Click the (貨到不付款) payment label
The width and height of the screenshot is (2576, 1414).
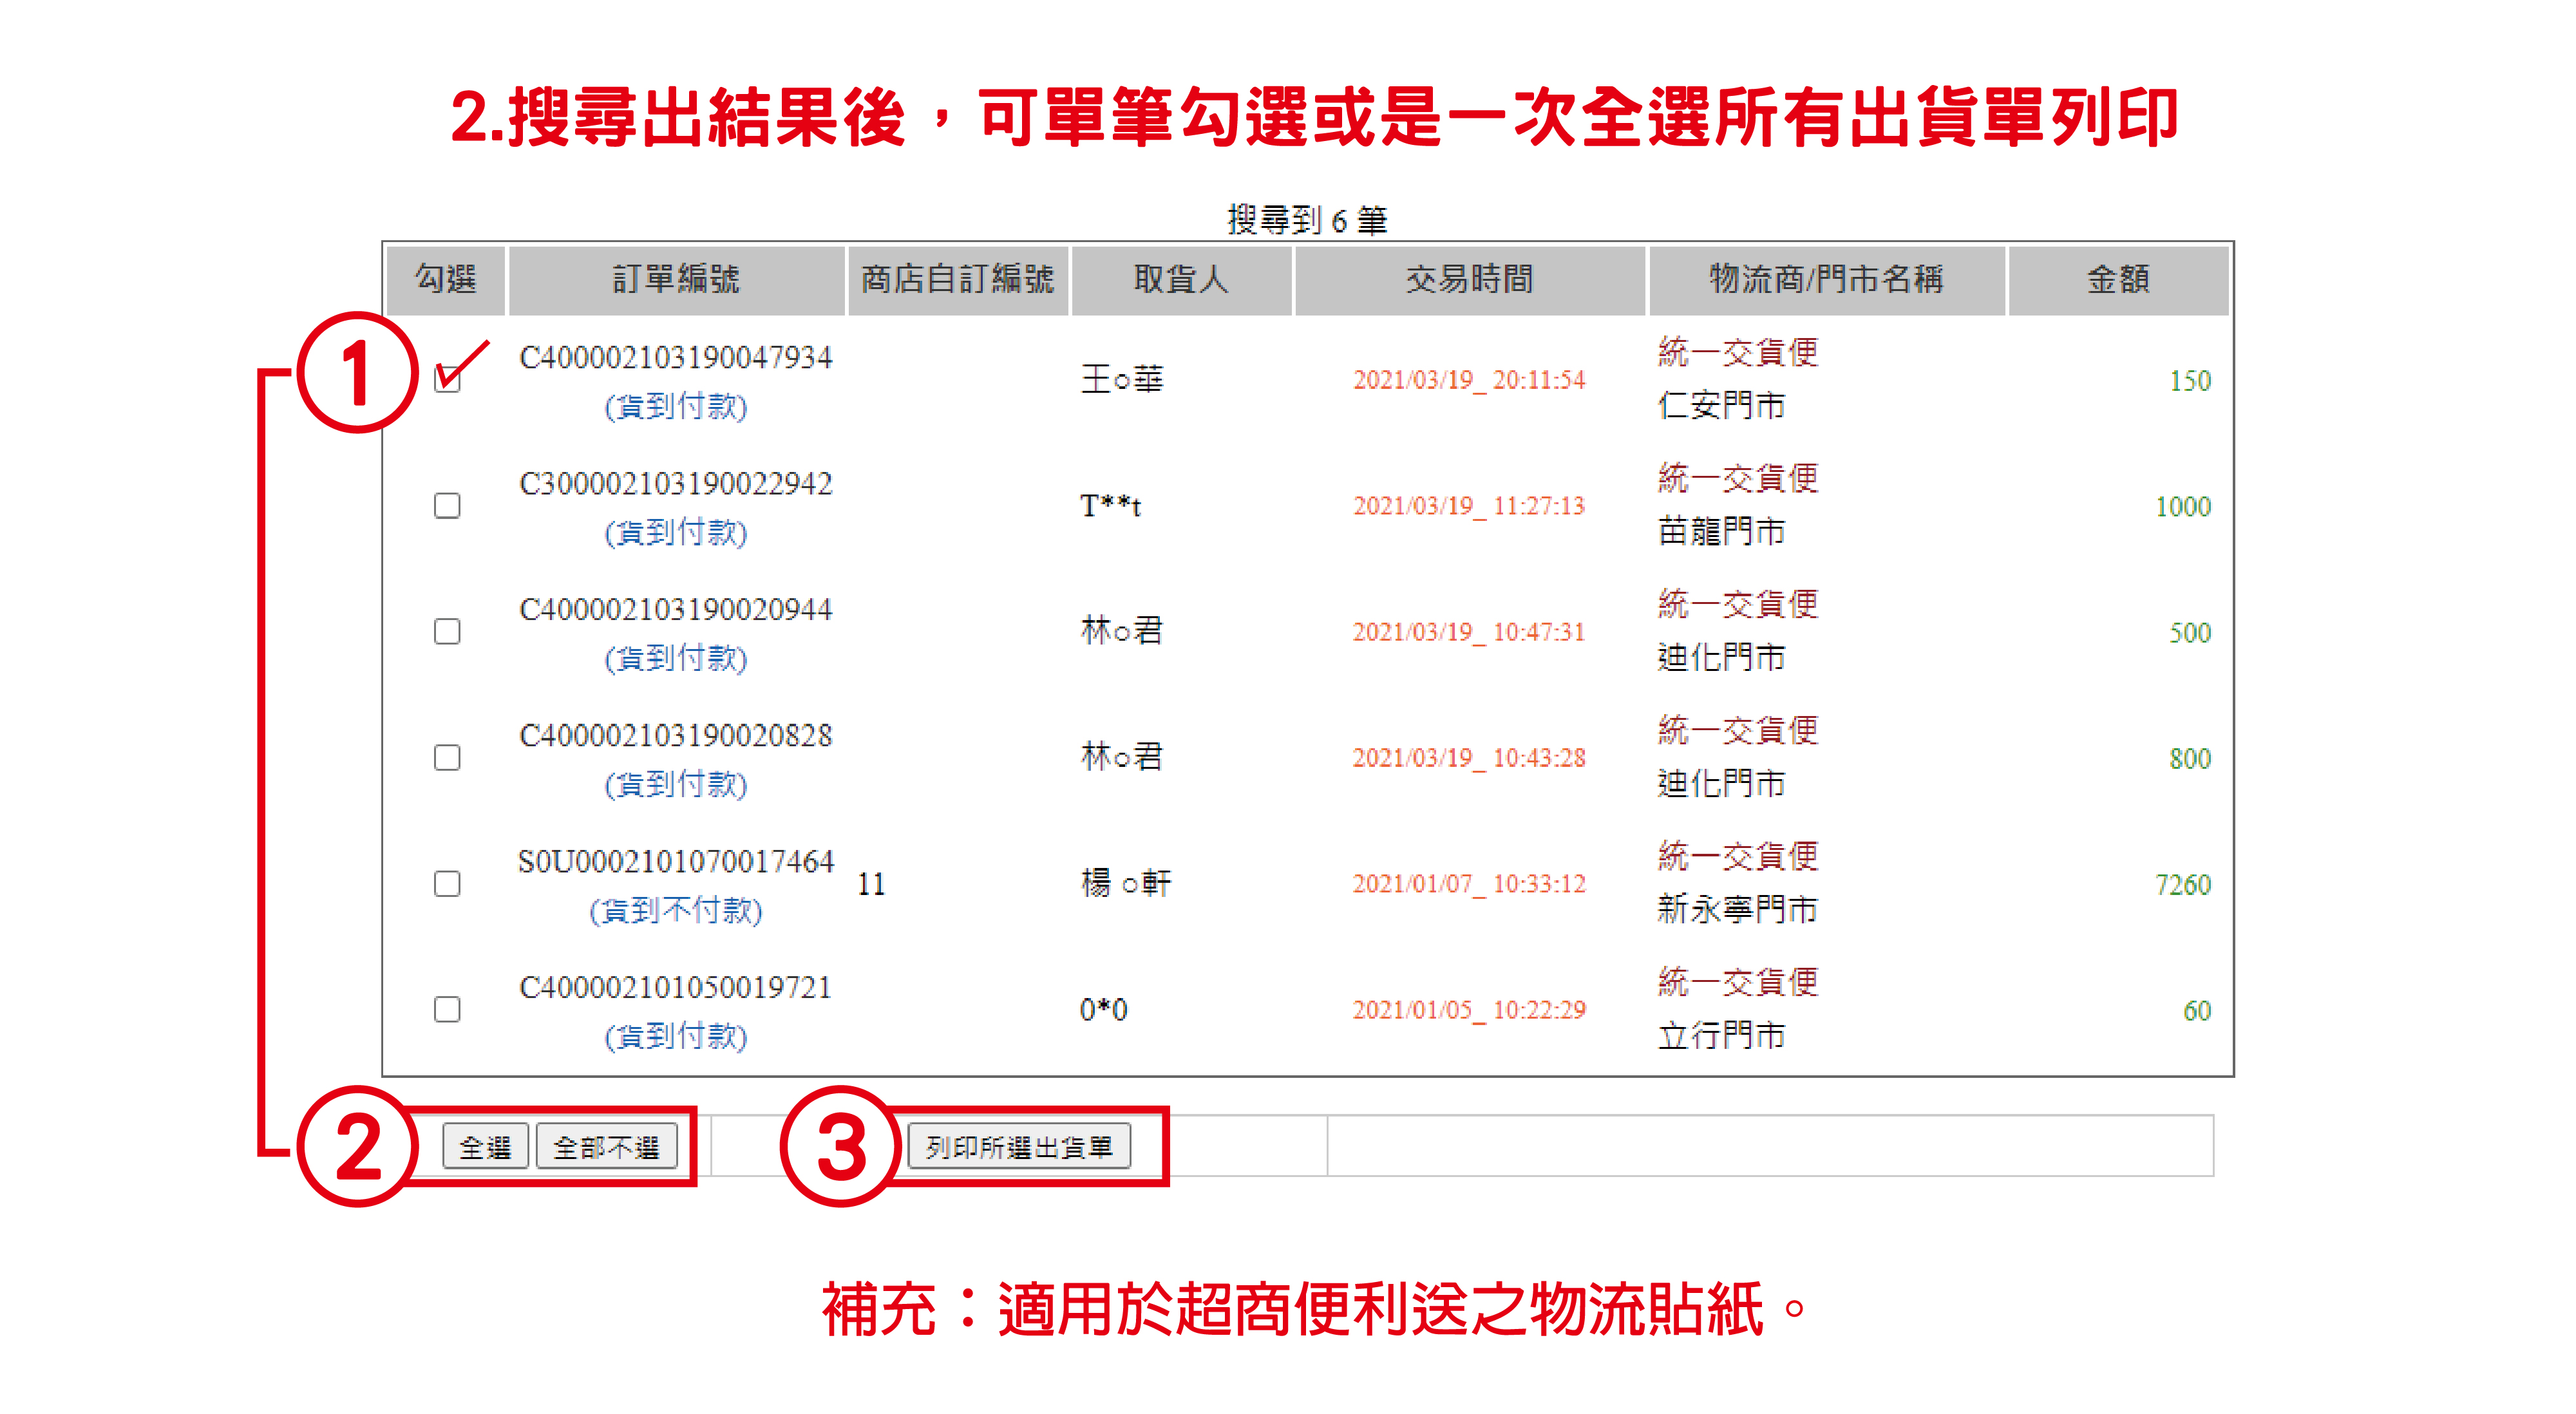[676, 910]
